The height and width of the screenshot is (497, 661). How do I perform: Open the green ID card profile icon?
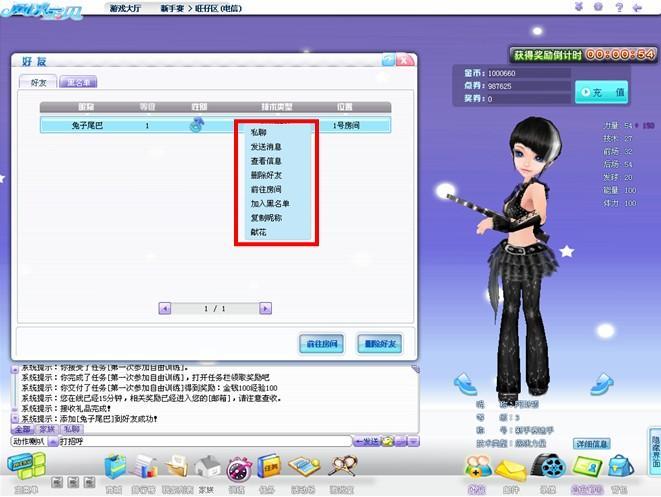point(587,467)
